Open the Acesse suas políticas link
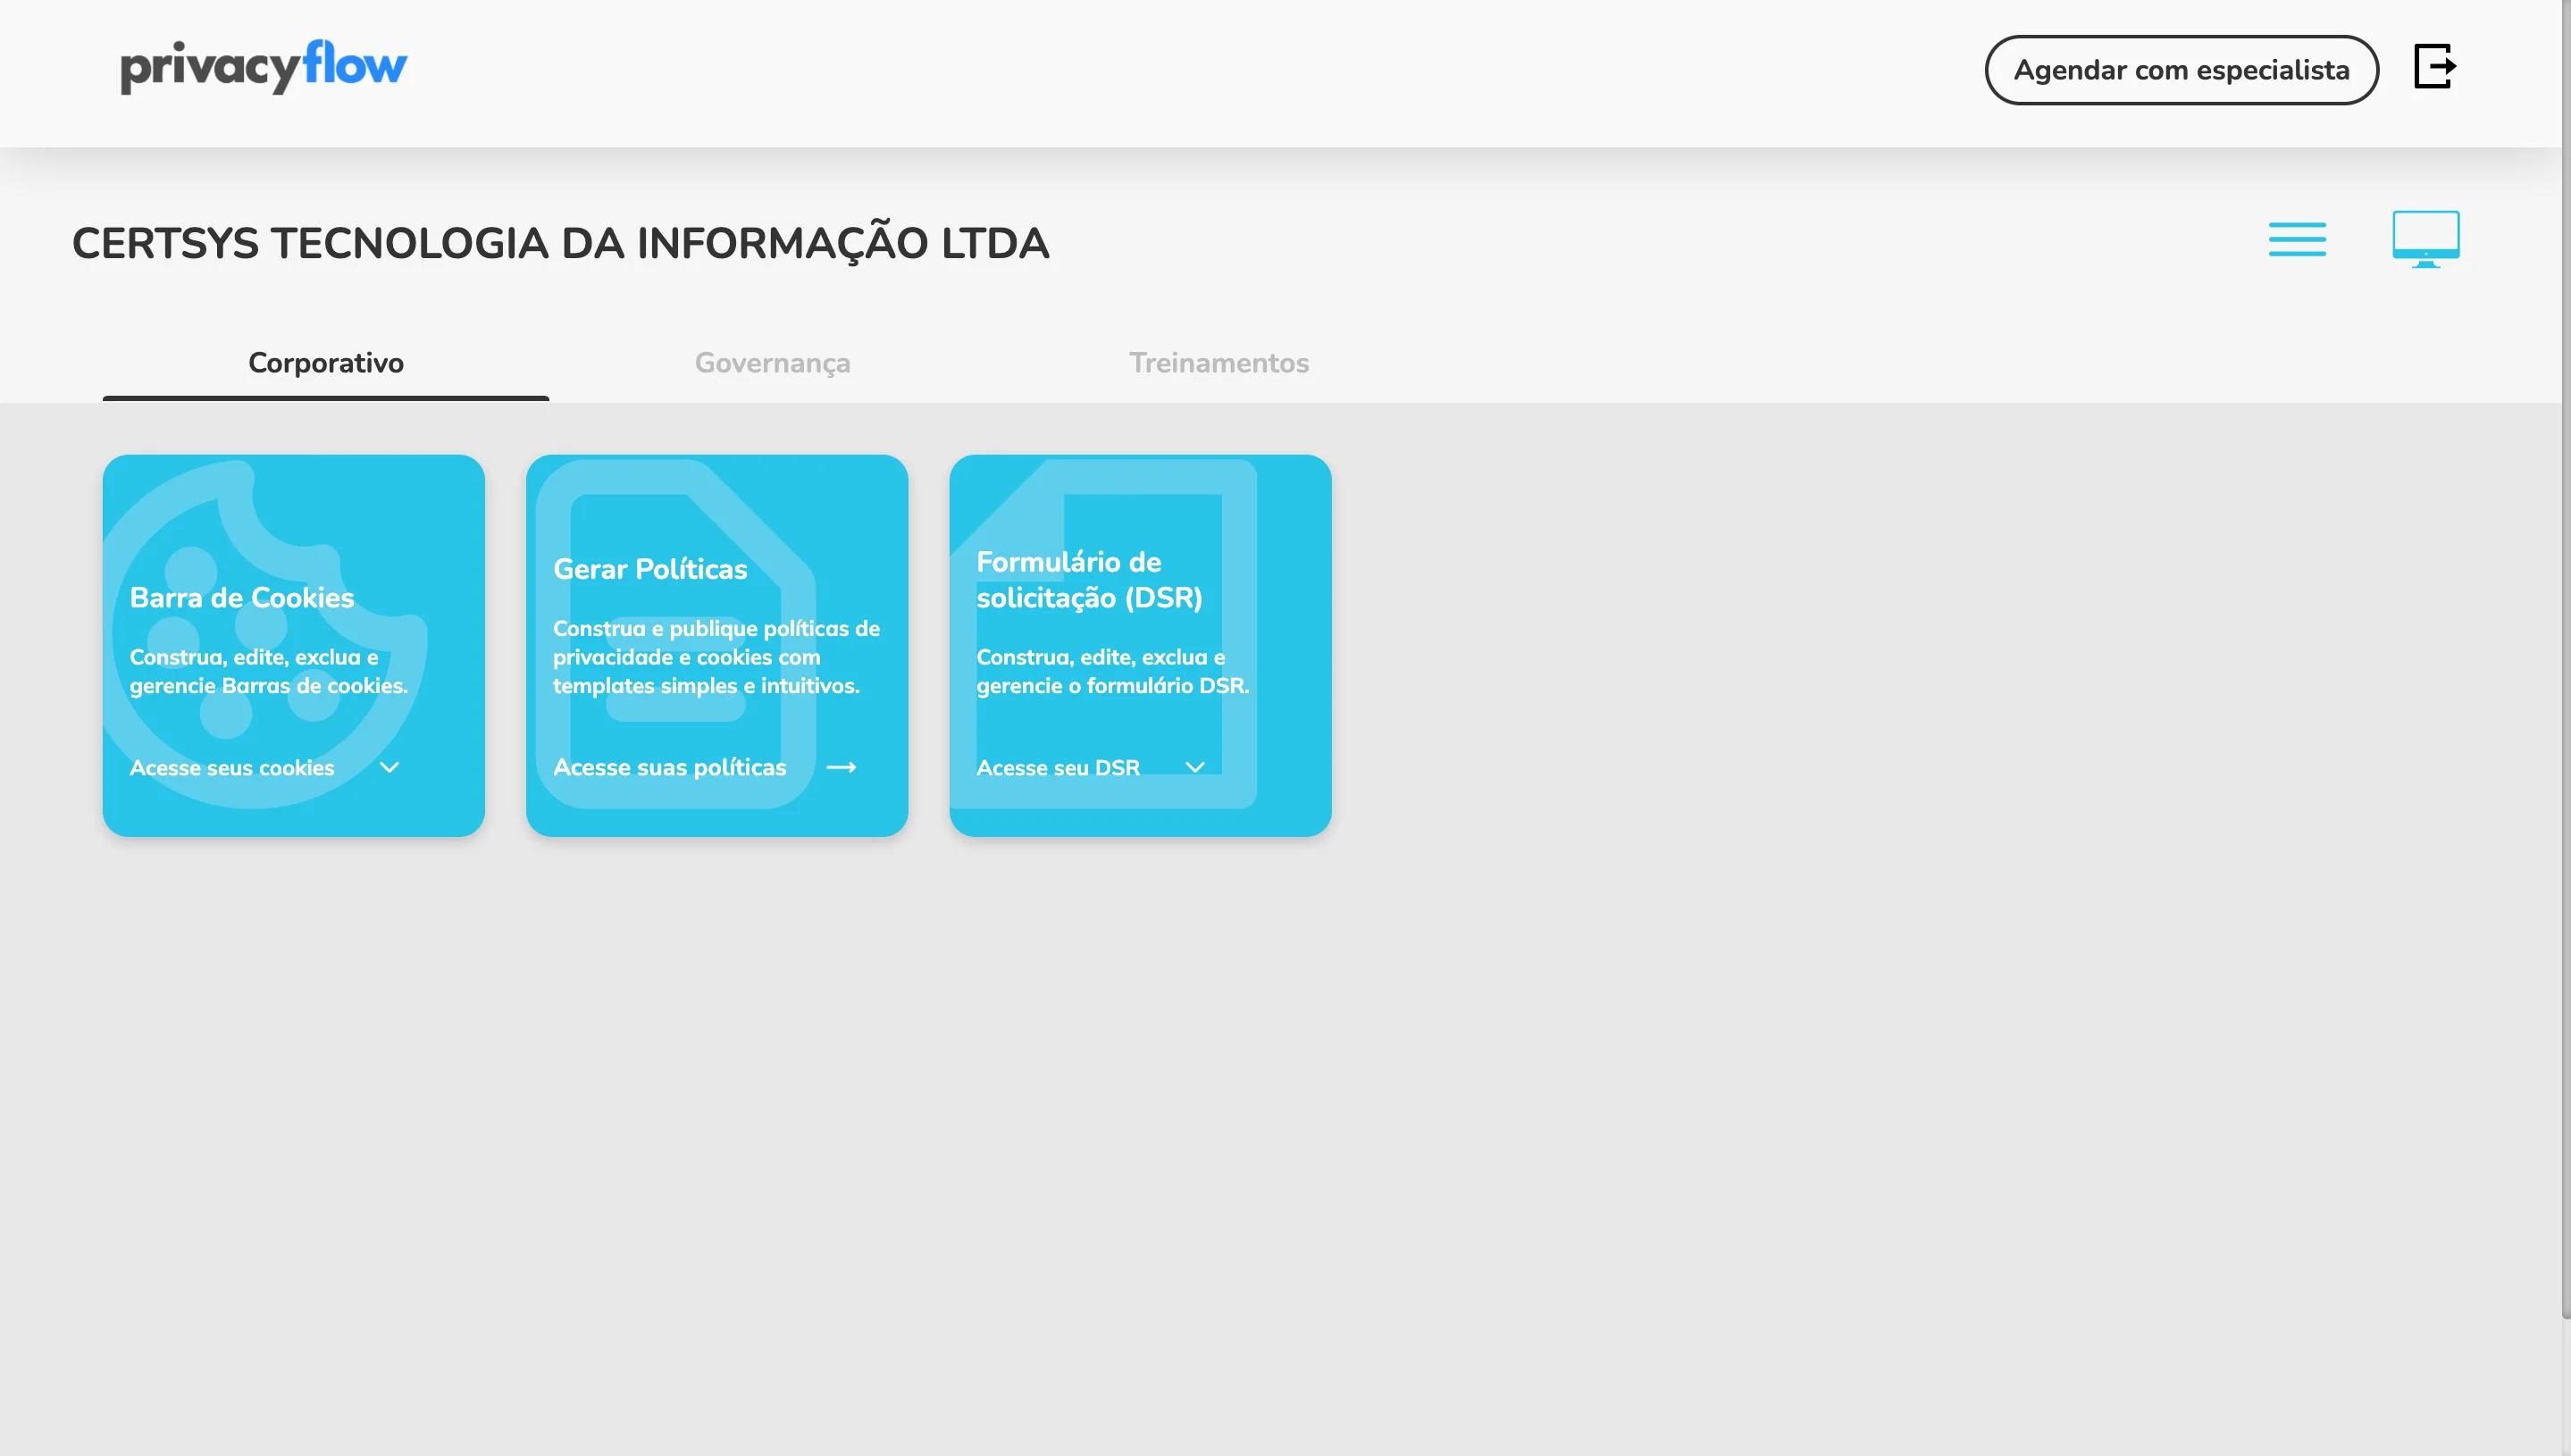The height and width of the screenshot is (1456, 2571). 670,767
